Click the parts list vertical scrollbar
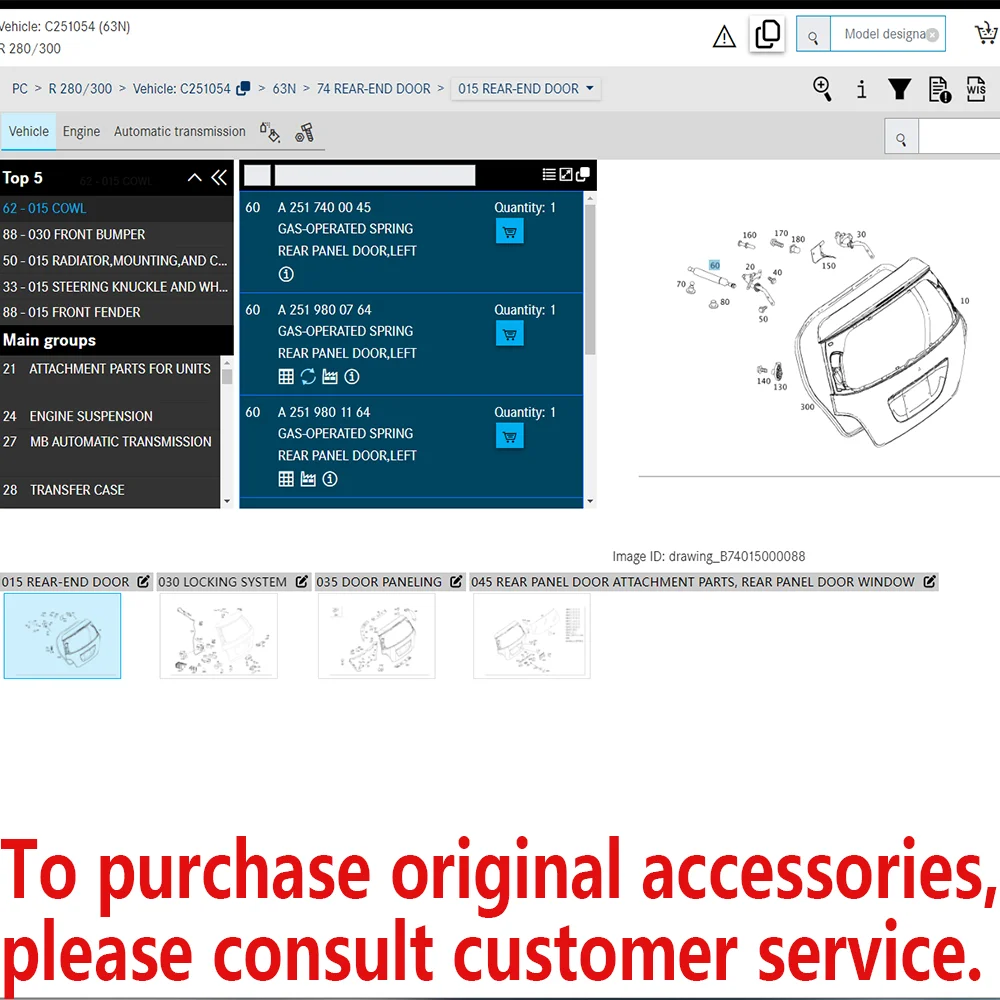Image resolution: width=1000 pixels, height=1000 pixels. [590, 279]
